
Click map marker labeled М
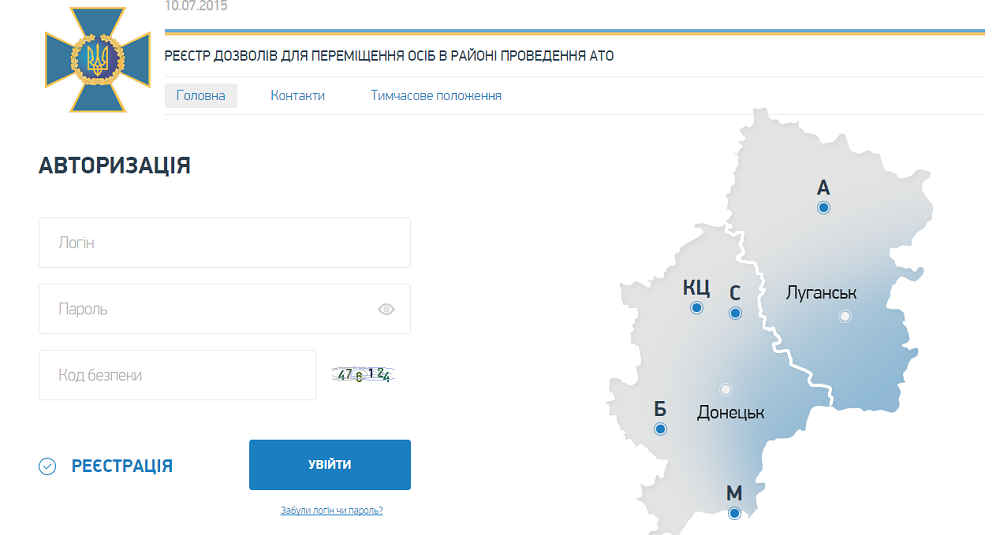(734, 513)
